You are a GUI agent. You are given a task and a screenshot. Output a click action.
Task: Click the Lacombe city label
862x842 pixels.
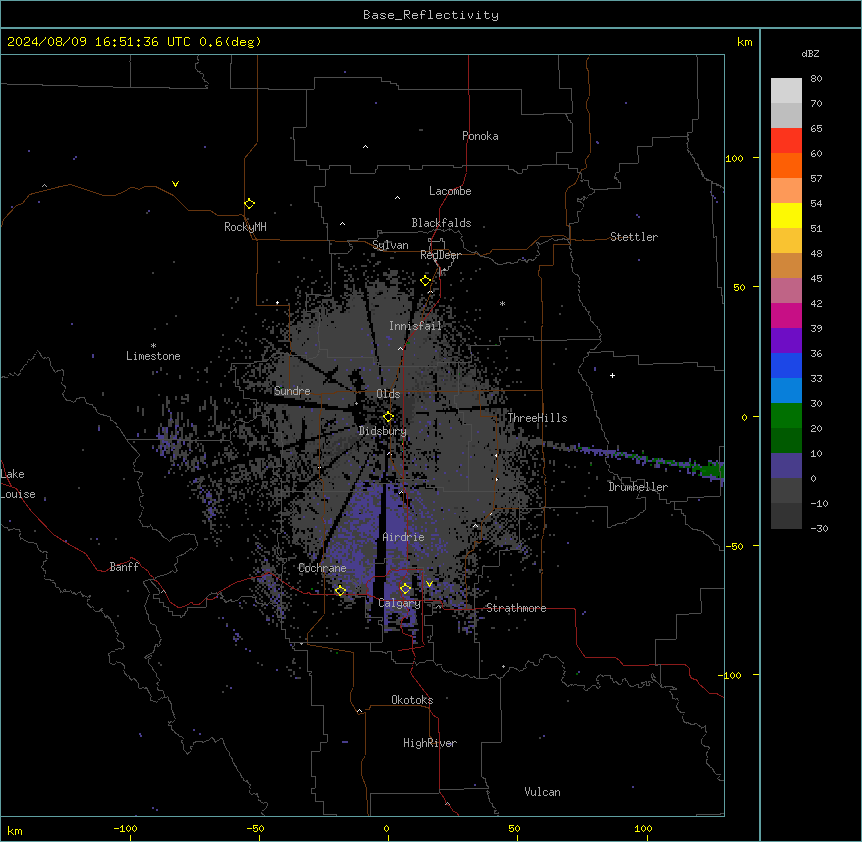[450, 191]
